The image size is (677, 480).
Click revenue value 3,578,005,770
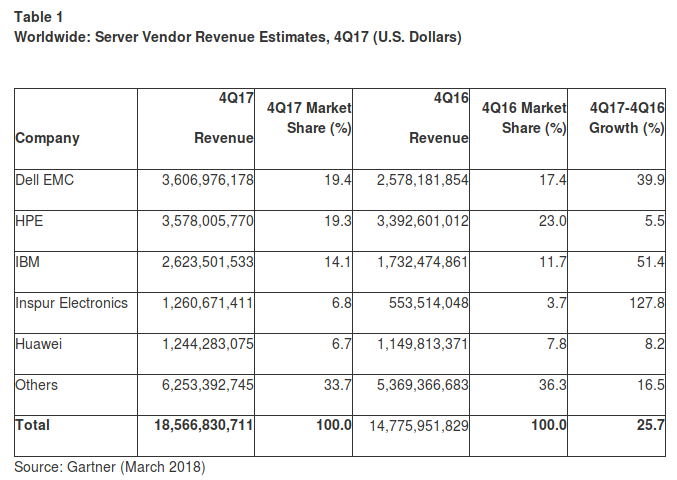tap(208, 221)
